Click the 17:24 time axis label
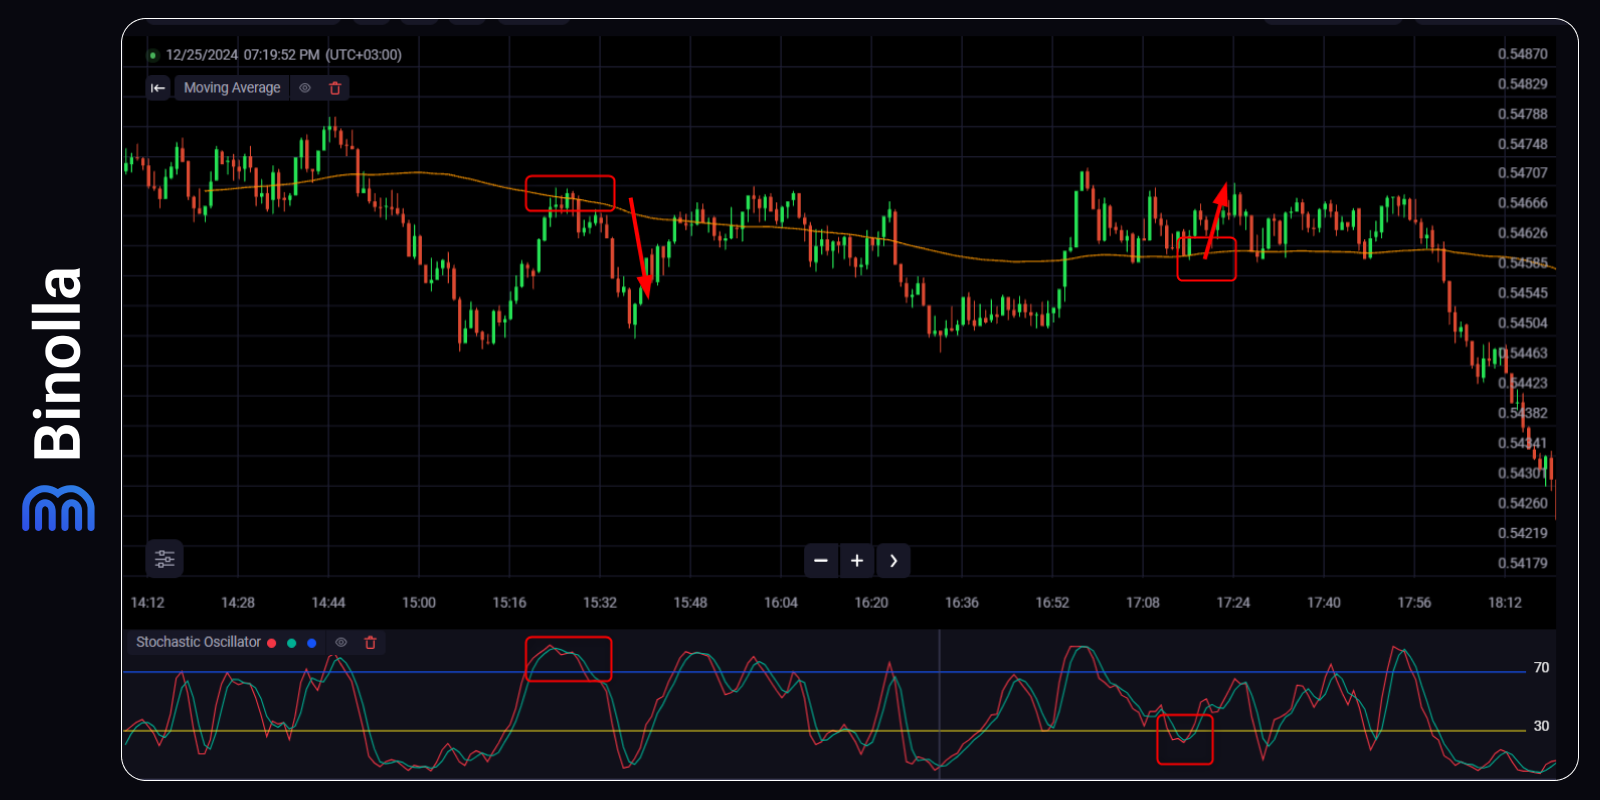 [x=1233, y=603]
